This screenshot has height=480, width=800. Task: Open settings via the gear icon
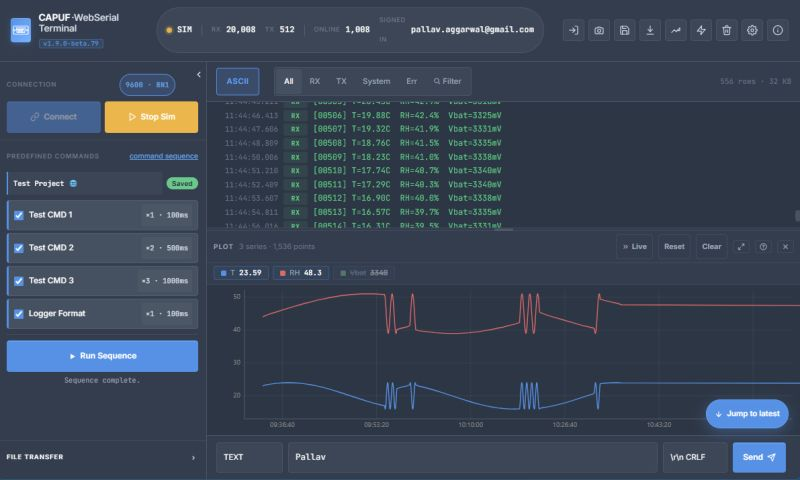[x=752, y=31]
